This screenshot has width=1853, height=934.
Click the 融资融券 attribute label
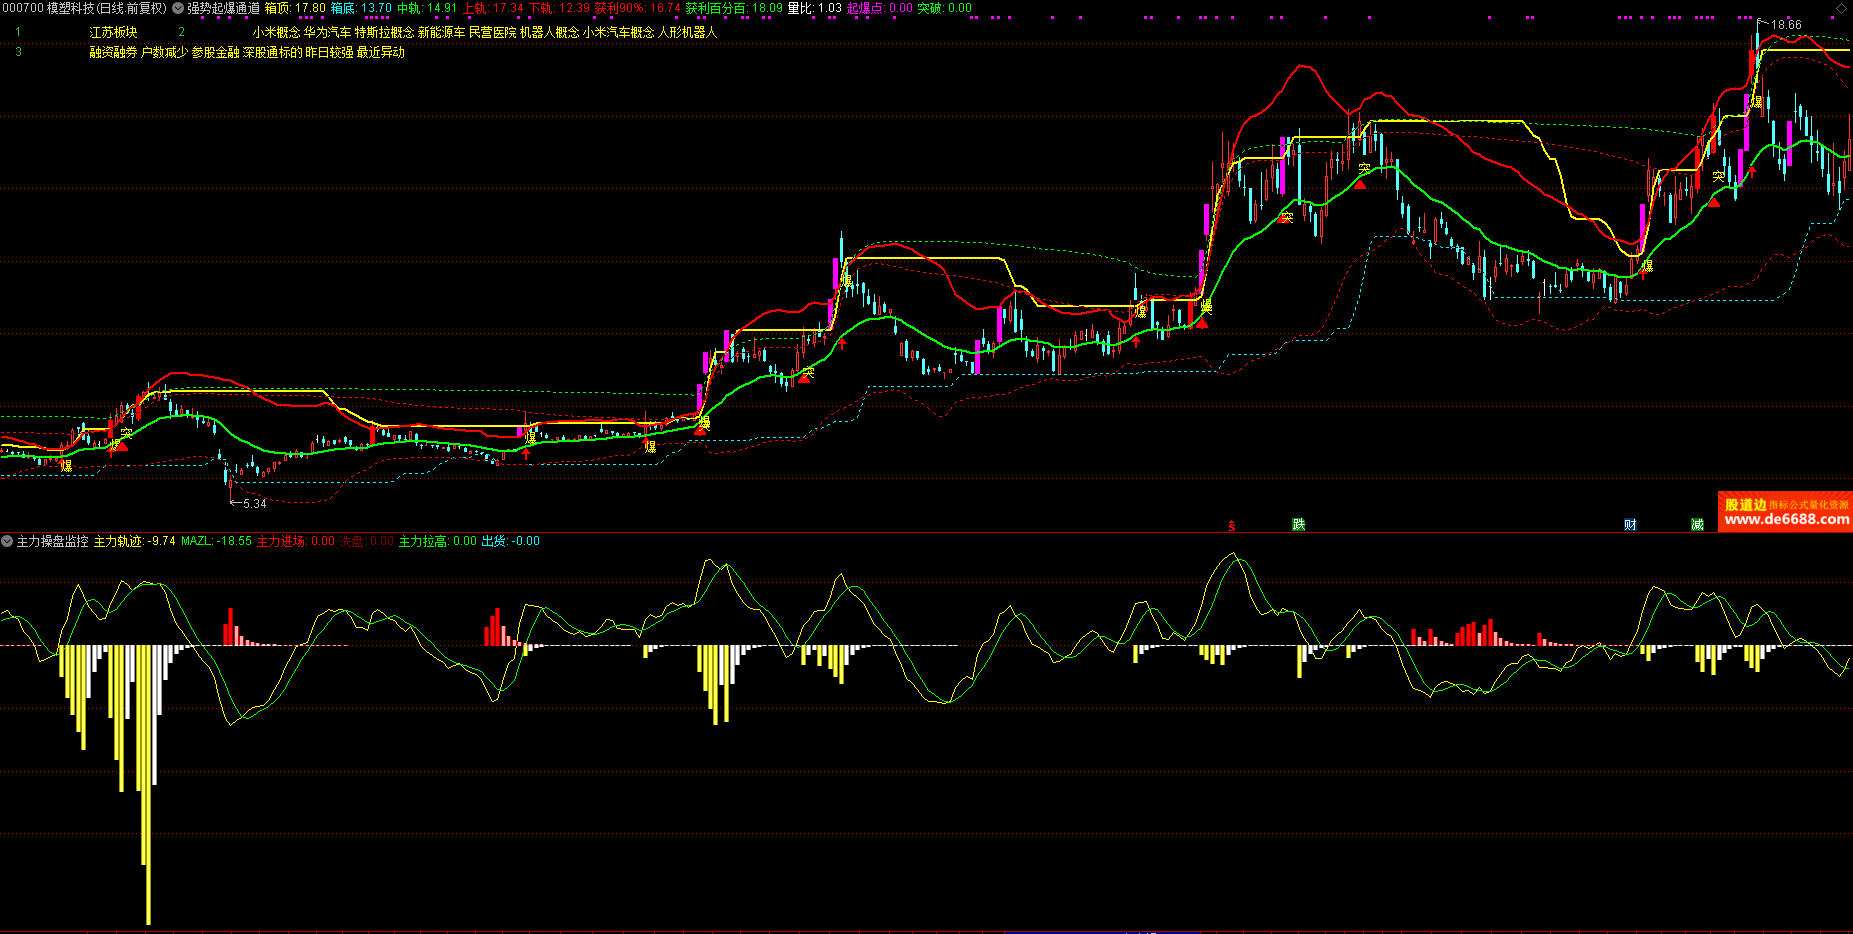point(113,52)
